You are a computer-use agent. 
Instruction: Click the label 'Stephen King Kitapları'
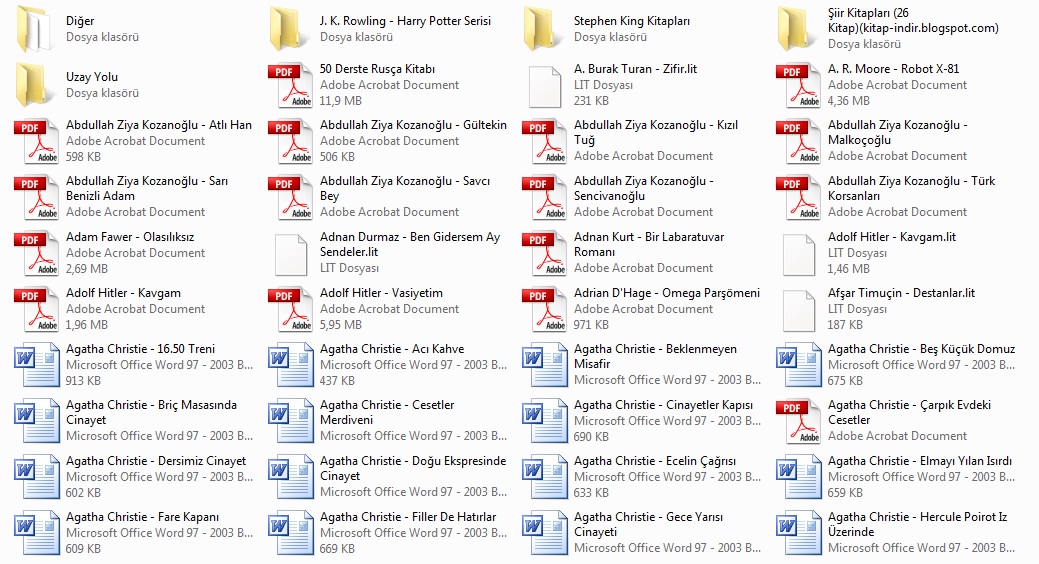coord(631,21)
